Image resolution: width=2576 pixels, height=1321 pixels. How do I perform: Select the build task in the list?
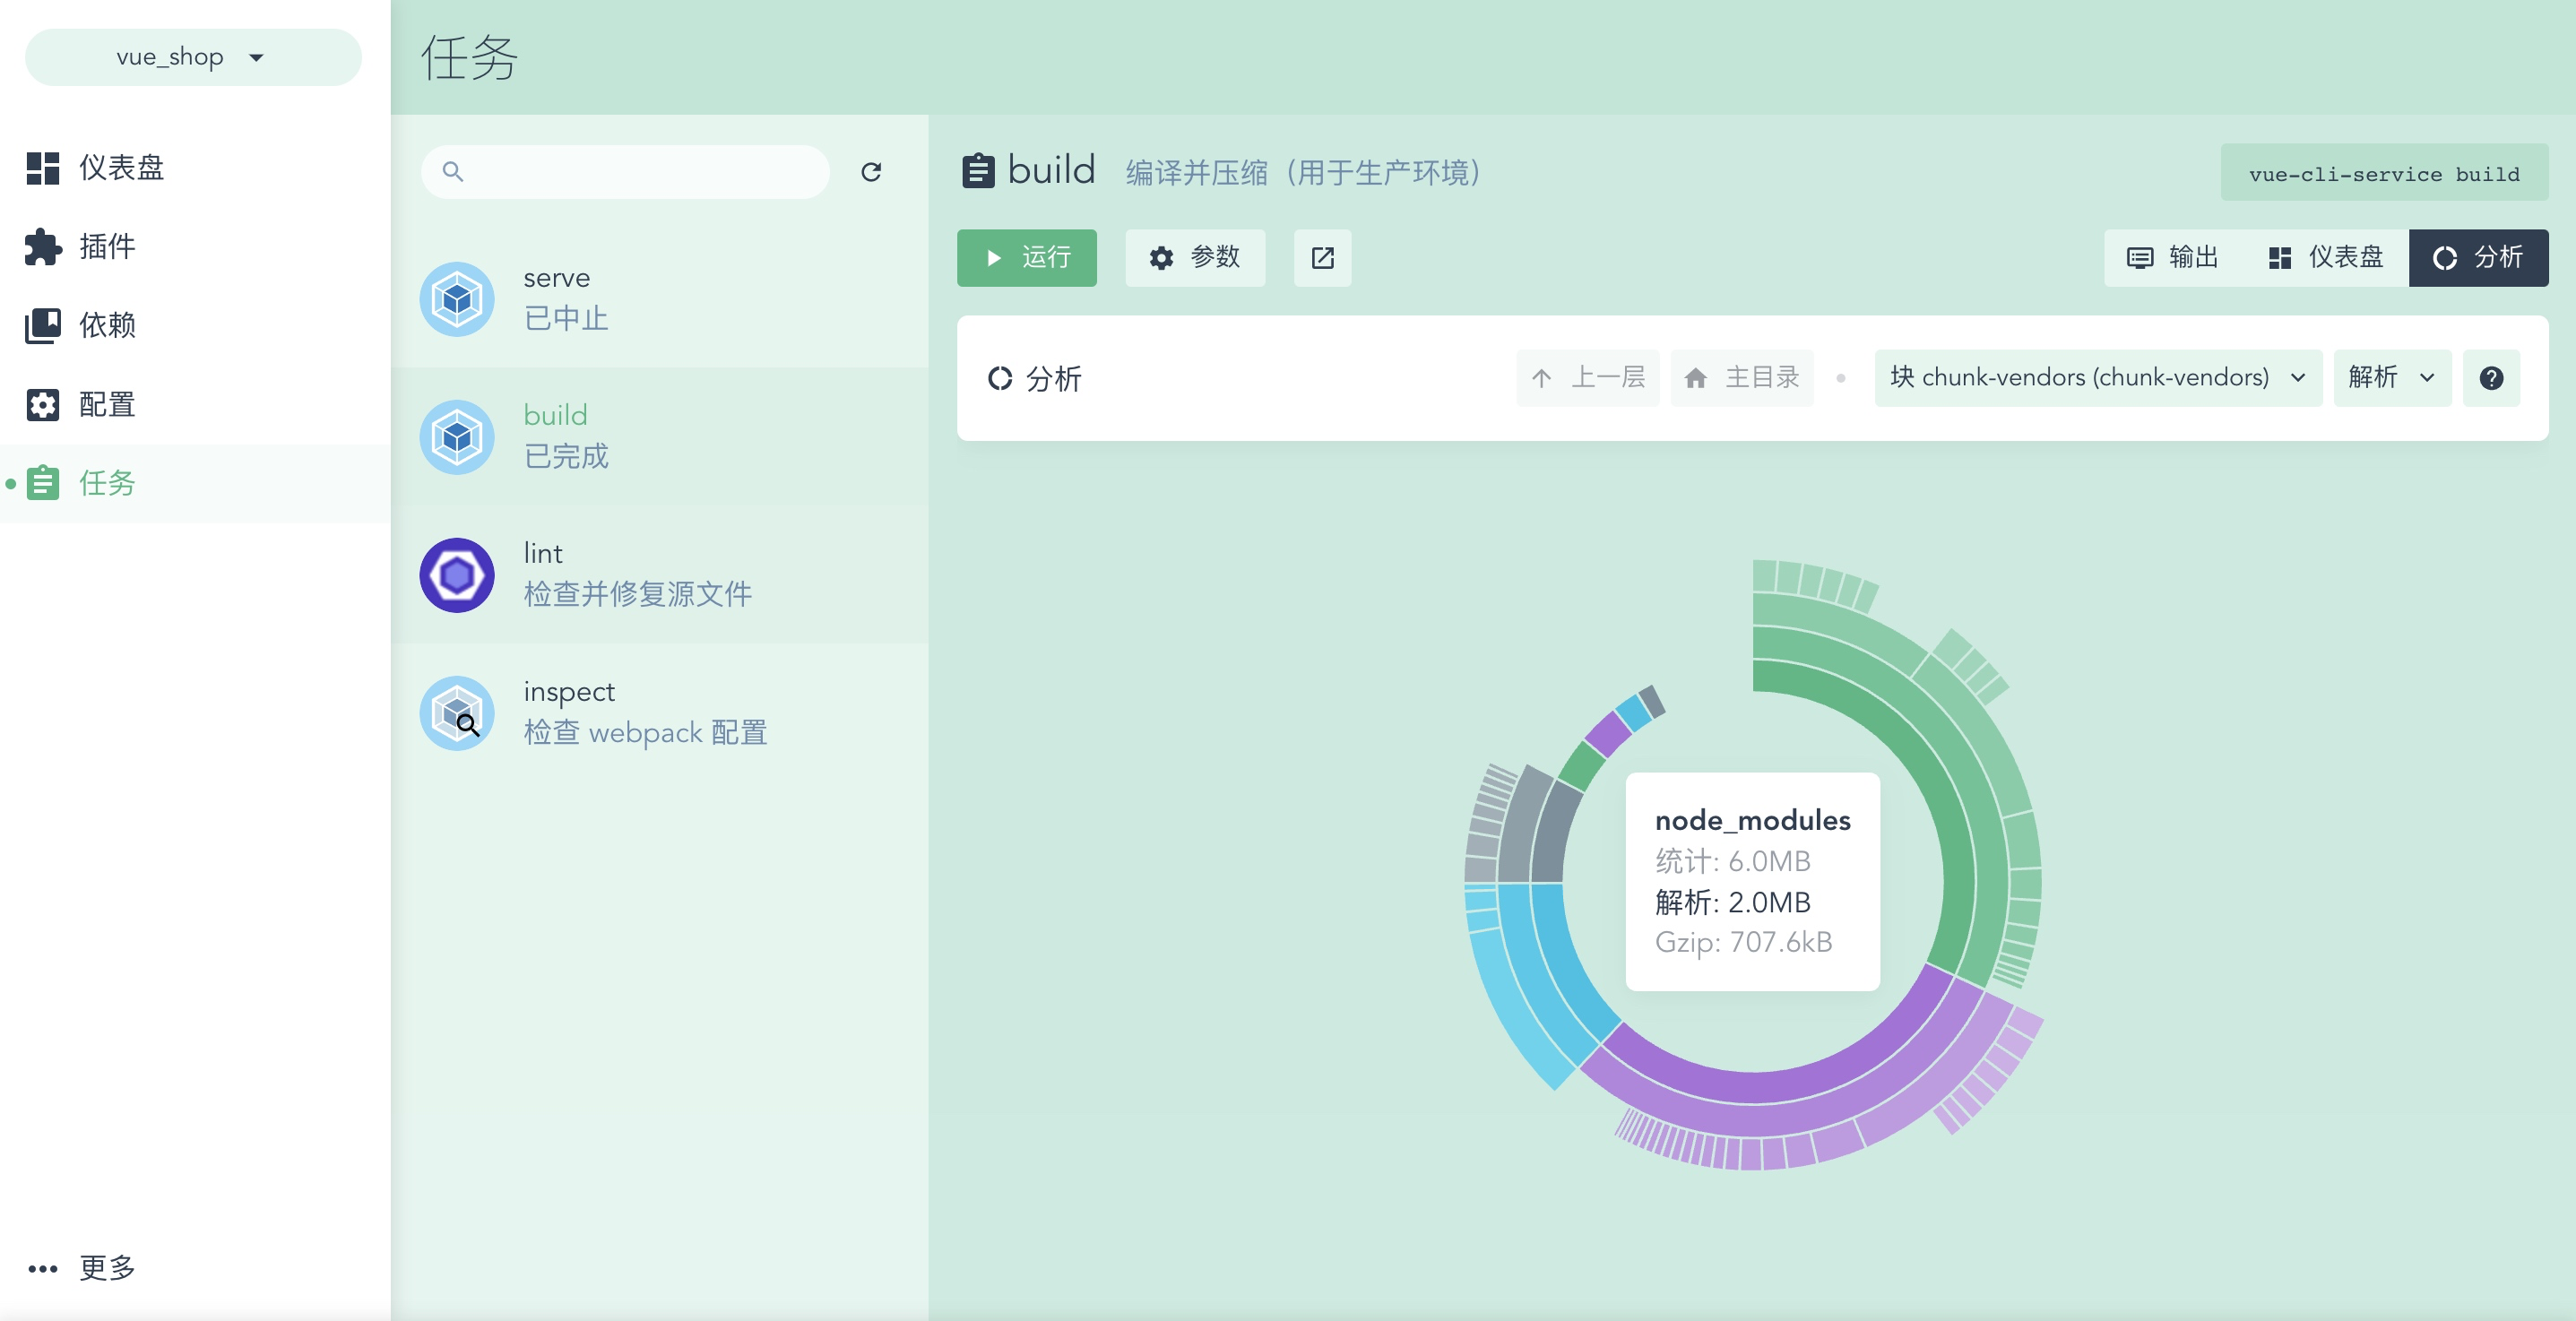click(659, 436)
